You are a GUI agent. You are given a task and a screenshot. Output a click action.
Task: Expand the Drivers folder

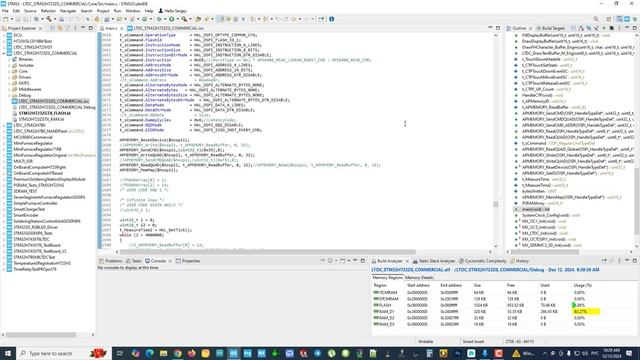(9, 77)
